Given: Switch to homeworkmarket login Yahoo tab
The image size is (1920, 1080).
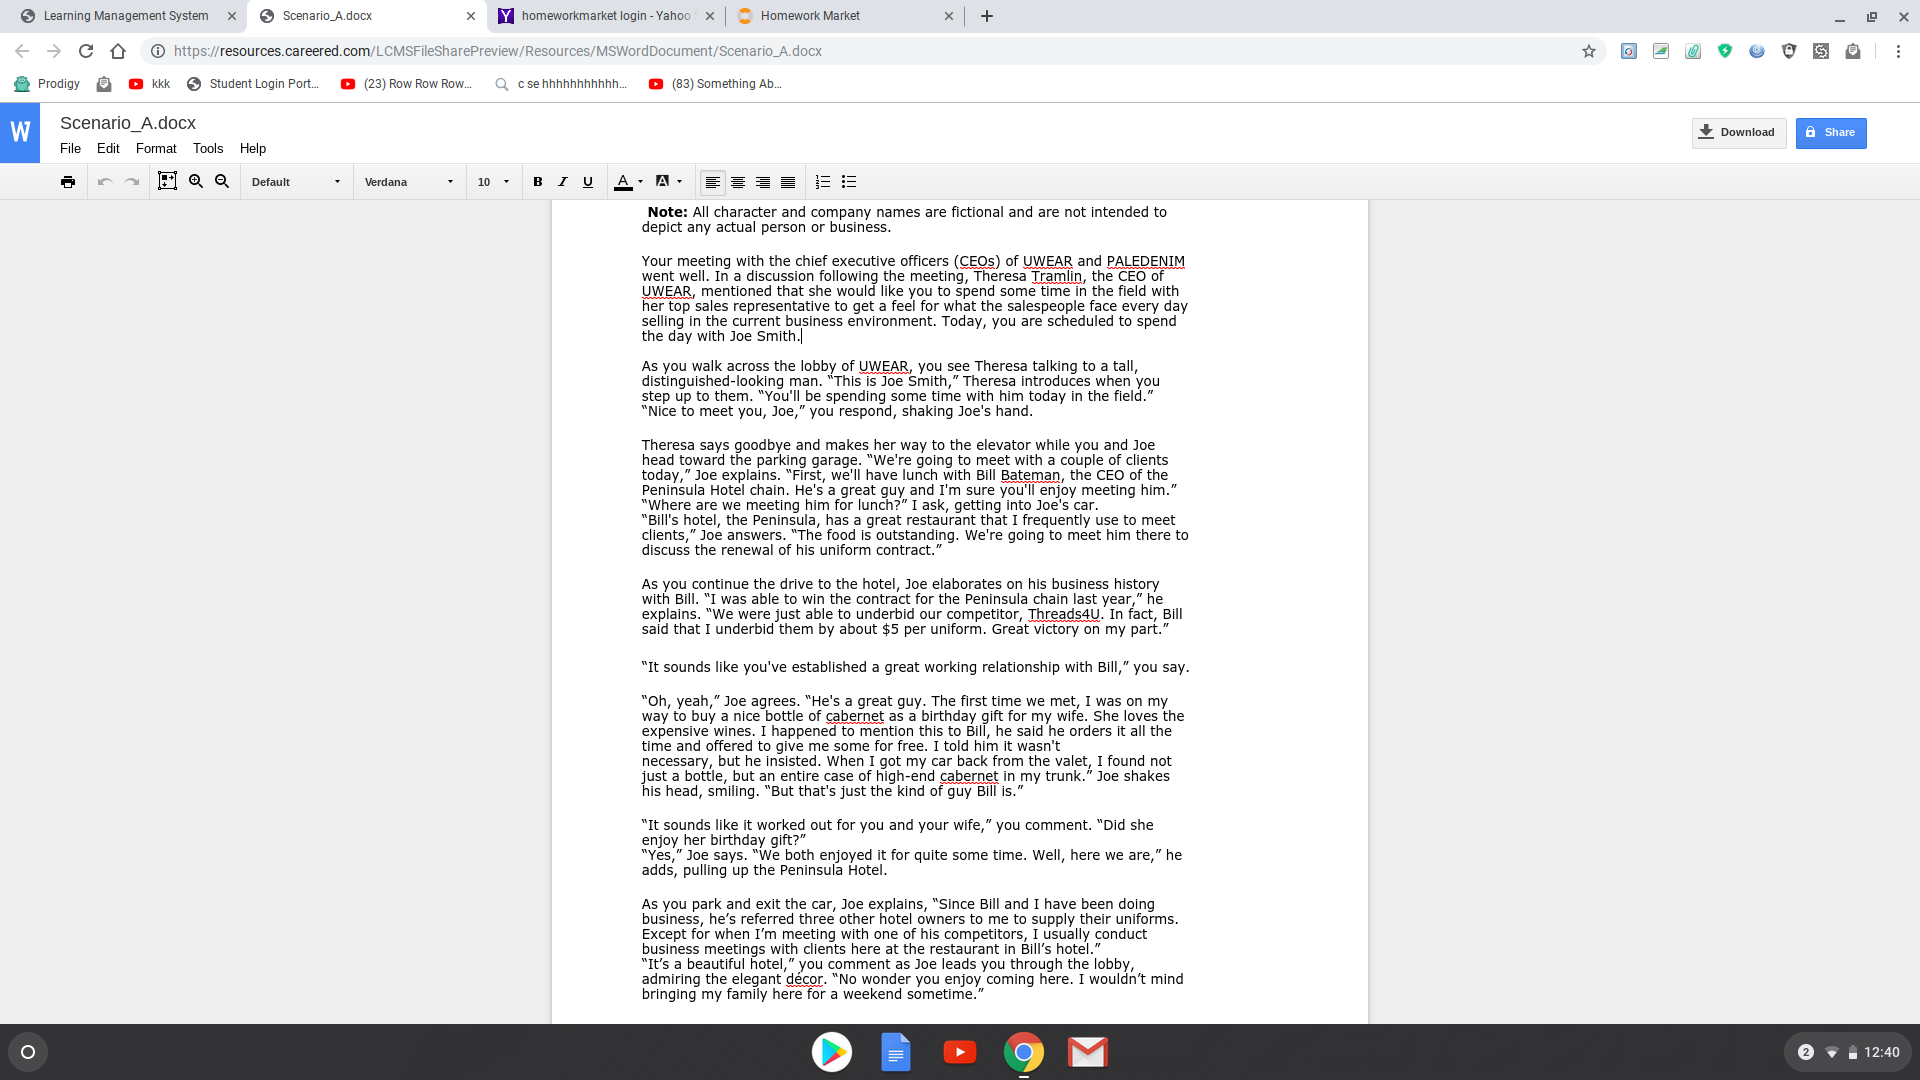Looking at the screenshot, I should pyautogui.click(x=605, y=16).
